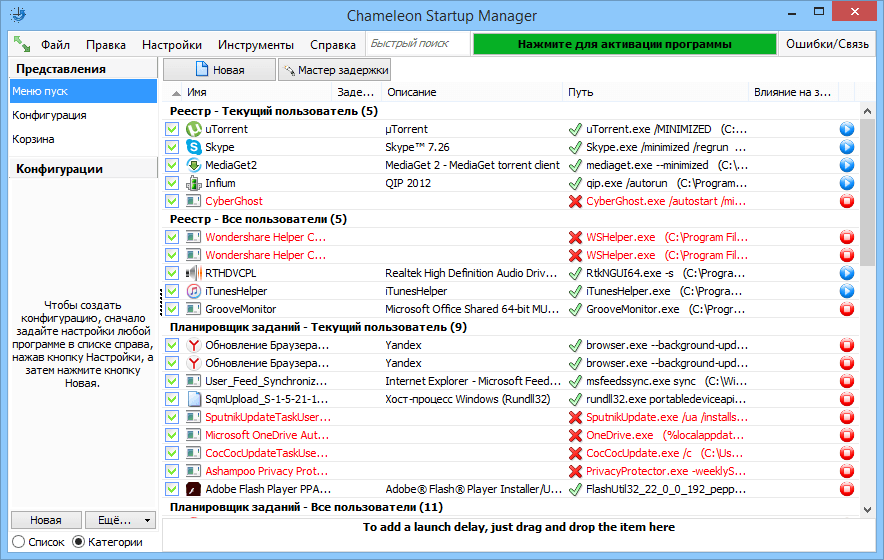Click red X status next to CyberGhost.exe
Image resolution: width=884 pixels, height=560 pixels.
point(575,201)
